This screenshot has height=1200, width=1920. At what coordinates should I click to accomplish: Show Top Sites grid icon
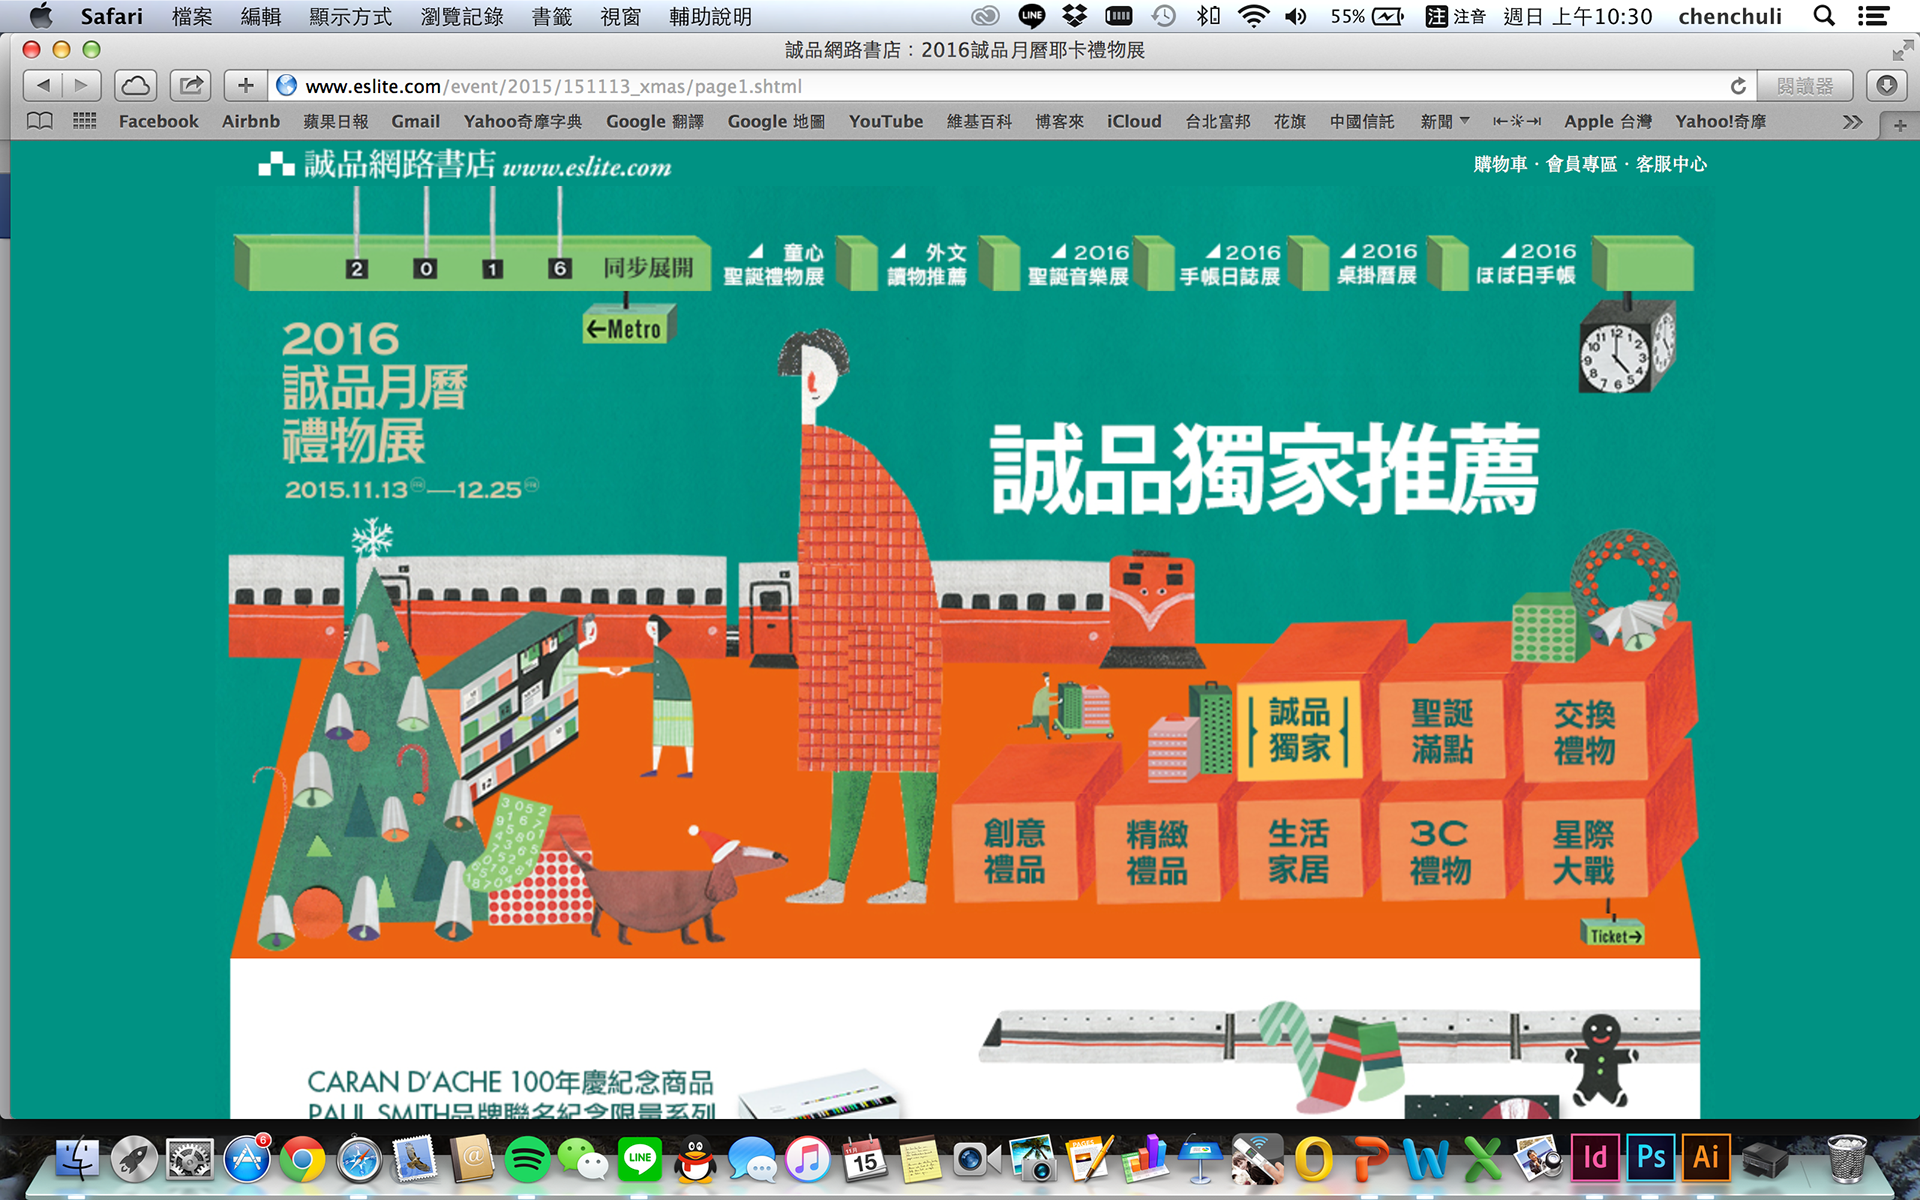coord(85,121)
